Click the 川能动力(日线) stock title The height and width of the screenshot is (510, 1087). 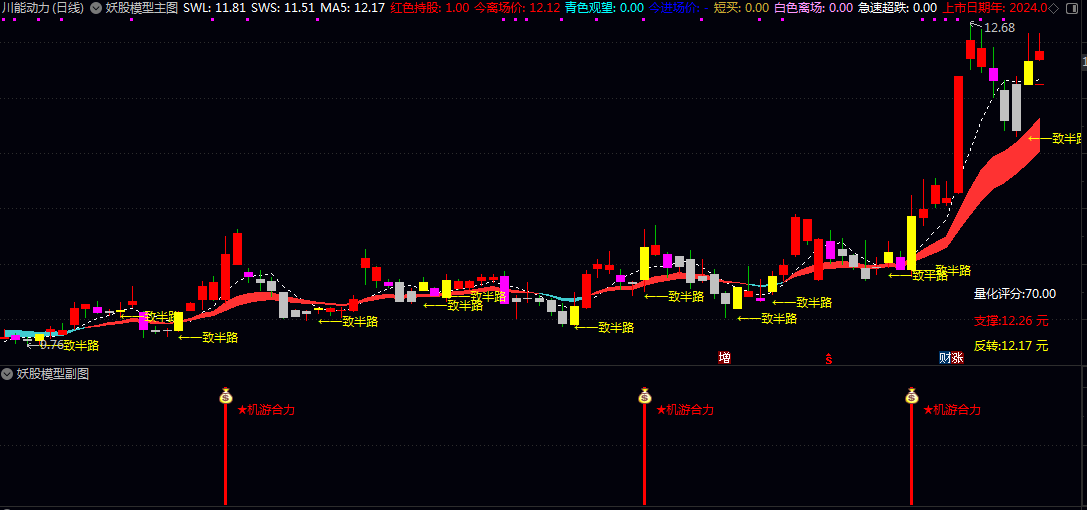tap(42, 8)
